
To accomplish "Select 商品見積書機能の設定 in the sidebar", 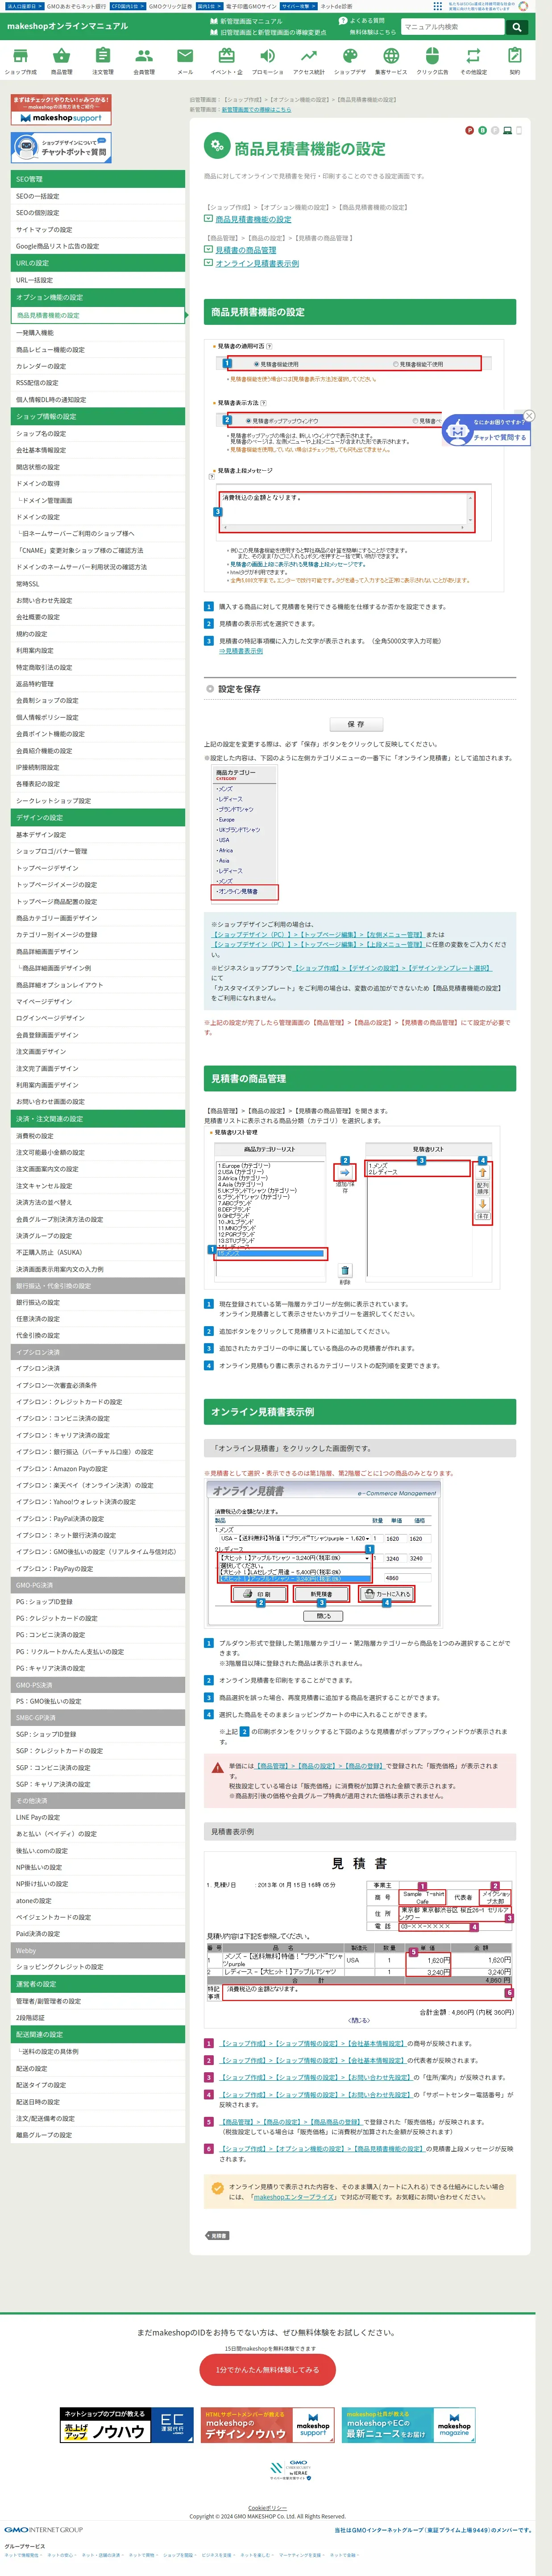I will [98, 315].
